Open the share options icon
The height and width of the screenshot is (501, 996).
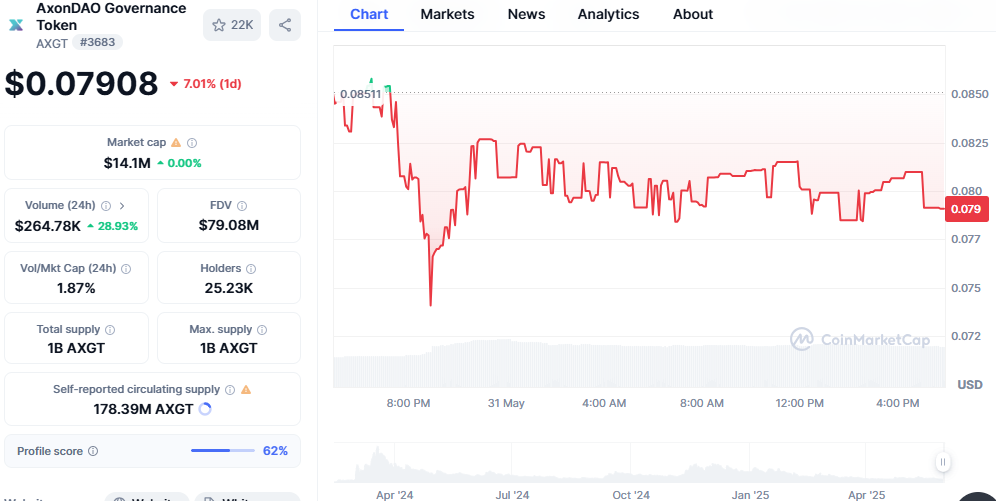(285, 25)
